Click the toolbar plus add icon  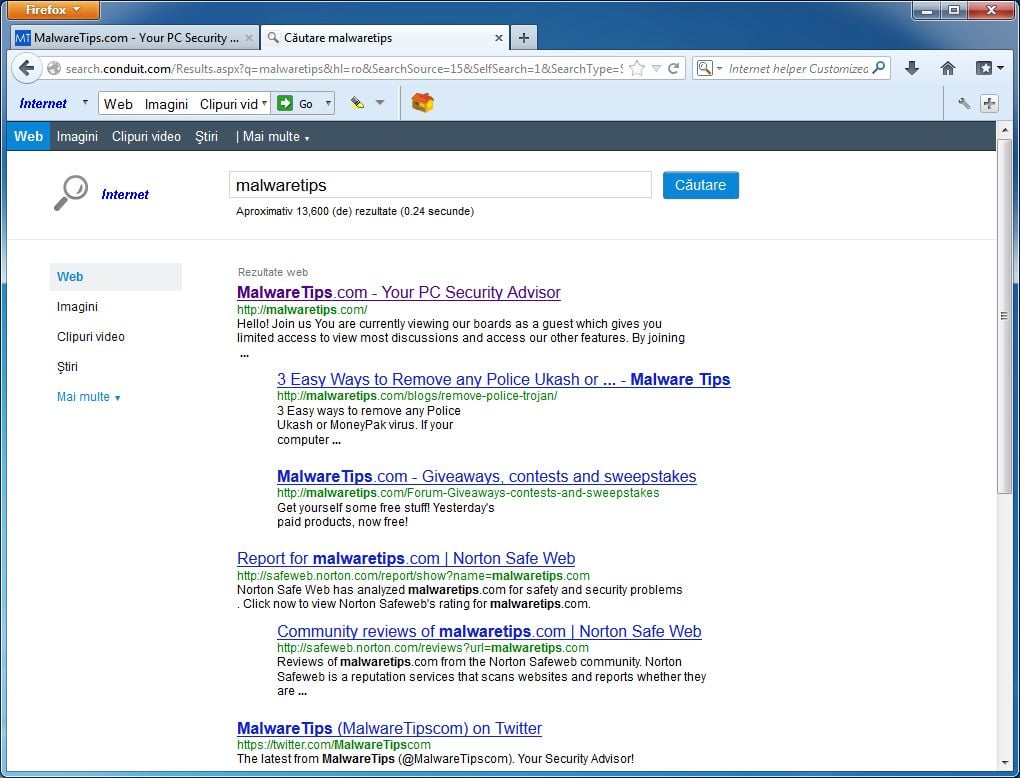coord(989,103)
